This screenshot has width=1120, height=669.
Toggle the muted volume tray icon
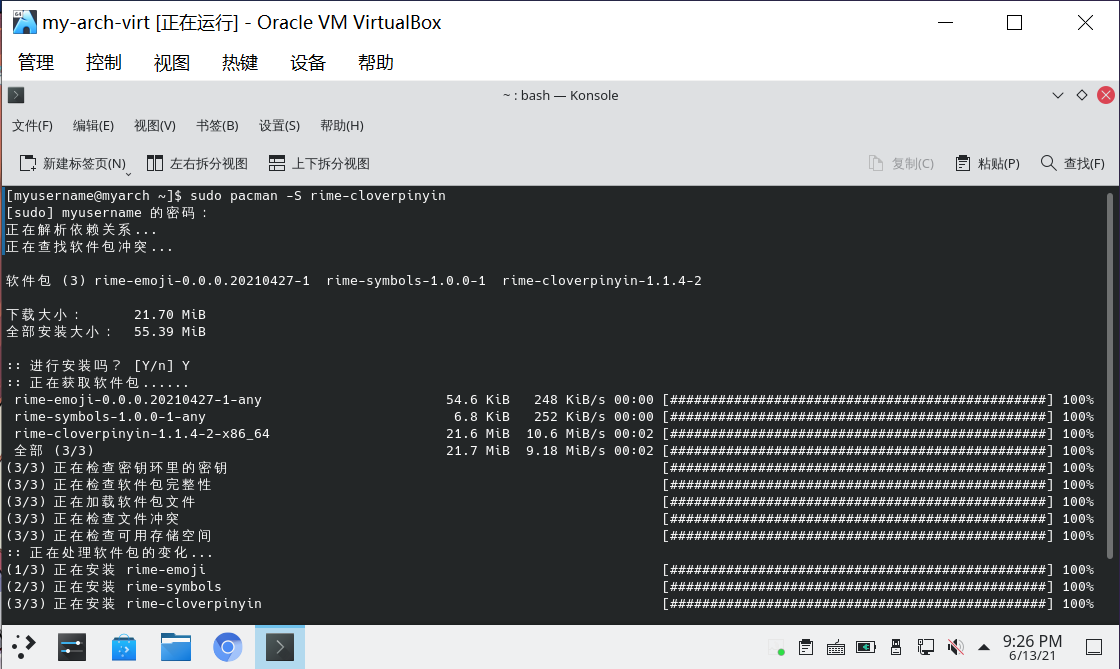coord(956,647)
